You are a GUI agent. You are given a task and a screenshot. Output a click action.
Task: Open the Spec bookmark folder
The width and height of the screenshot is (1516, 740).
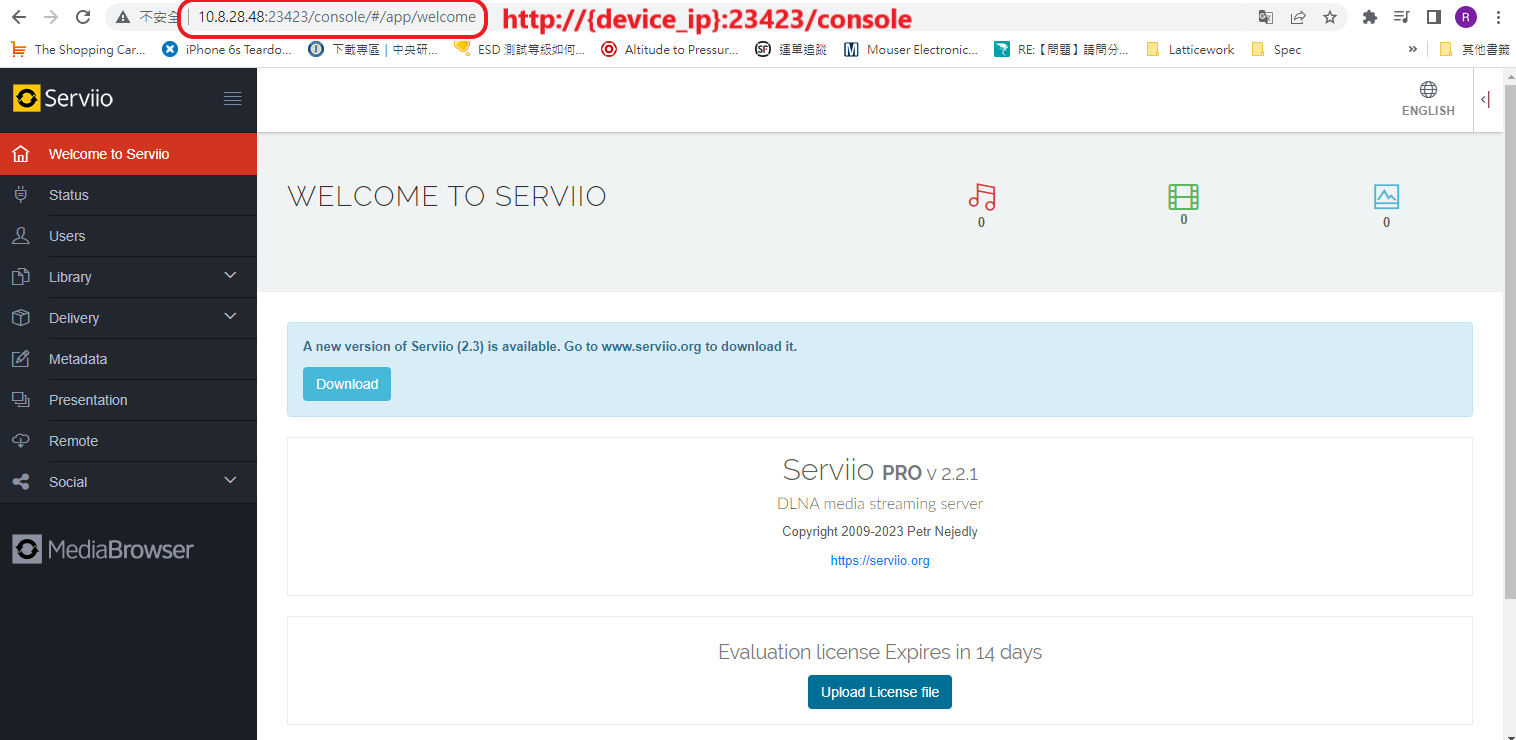point(1276,49)
